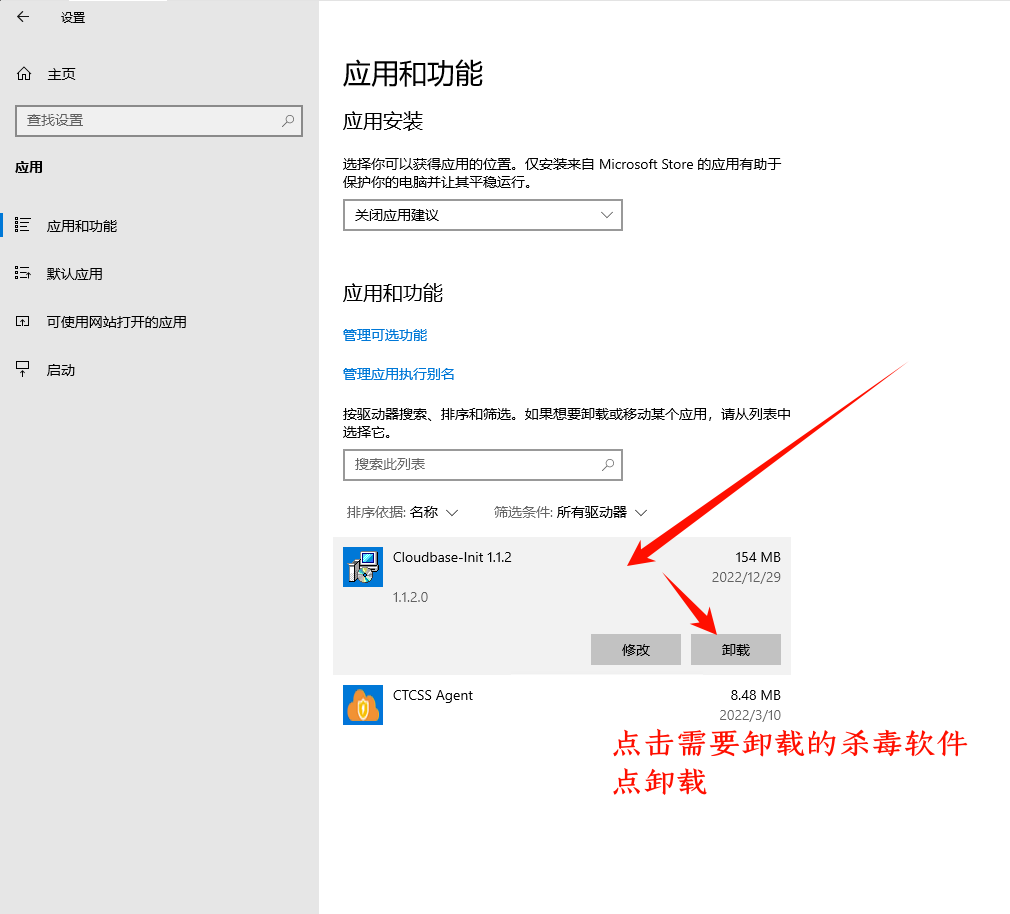
Task: Open the 管理应用执行别名 link
Action: click(x=399, y=374)
